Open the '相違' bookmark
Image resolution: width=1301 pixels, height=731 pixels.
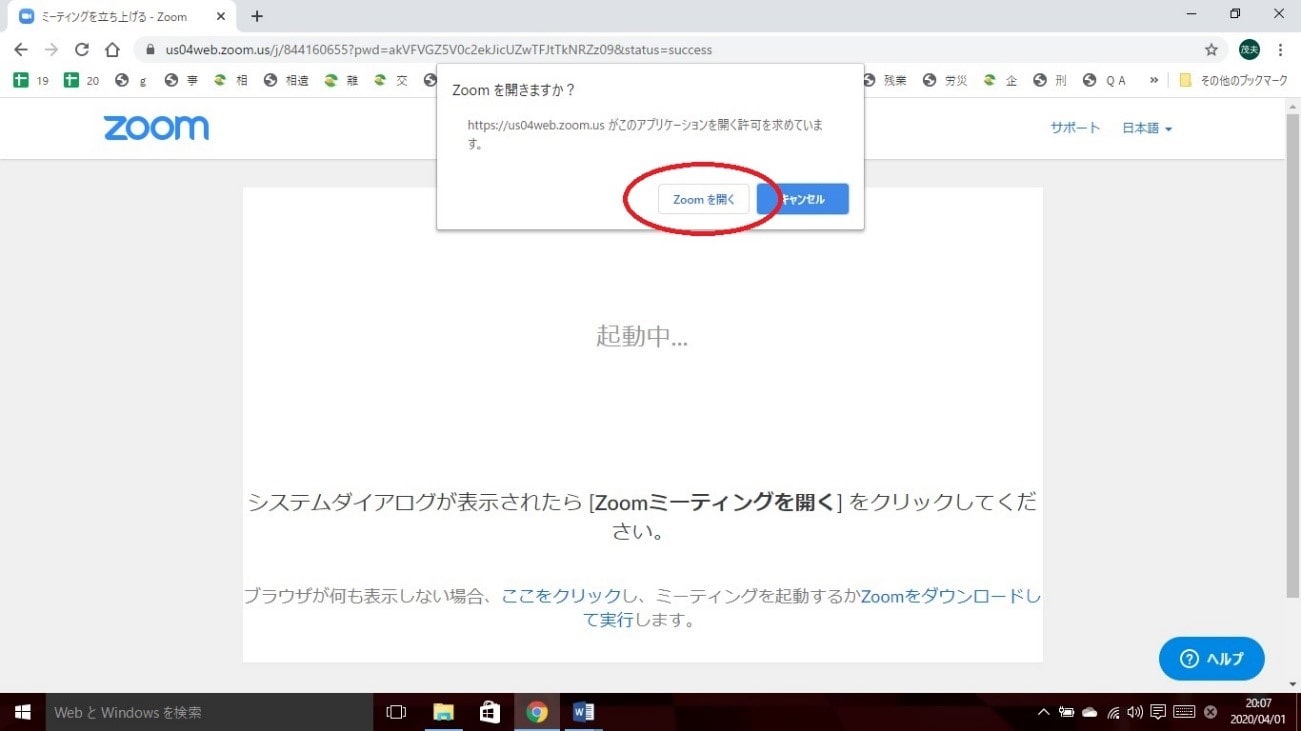pos(287,81)
